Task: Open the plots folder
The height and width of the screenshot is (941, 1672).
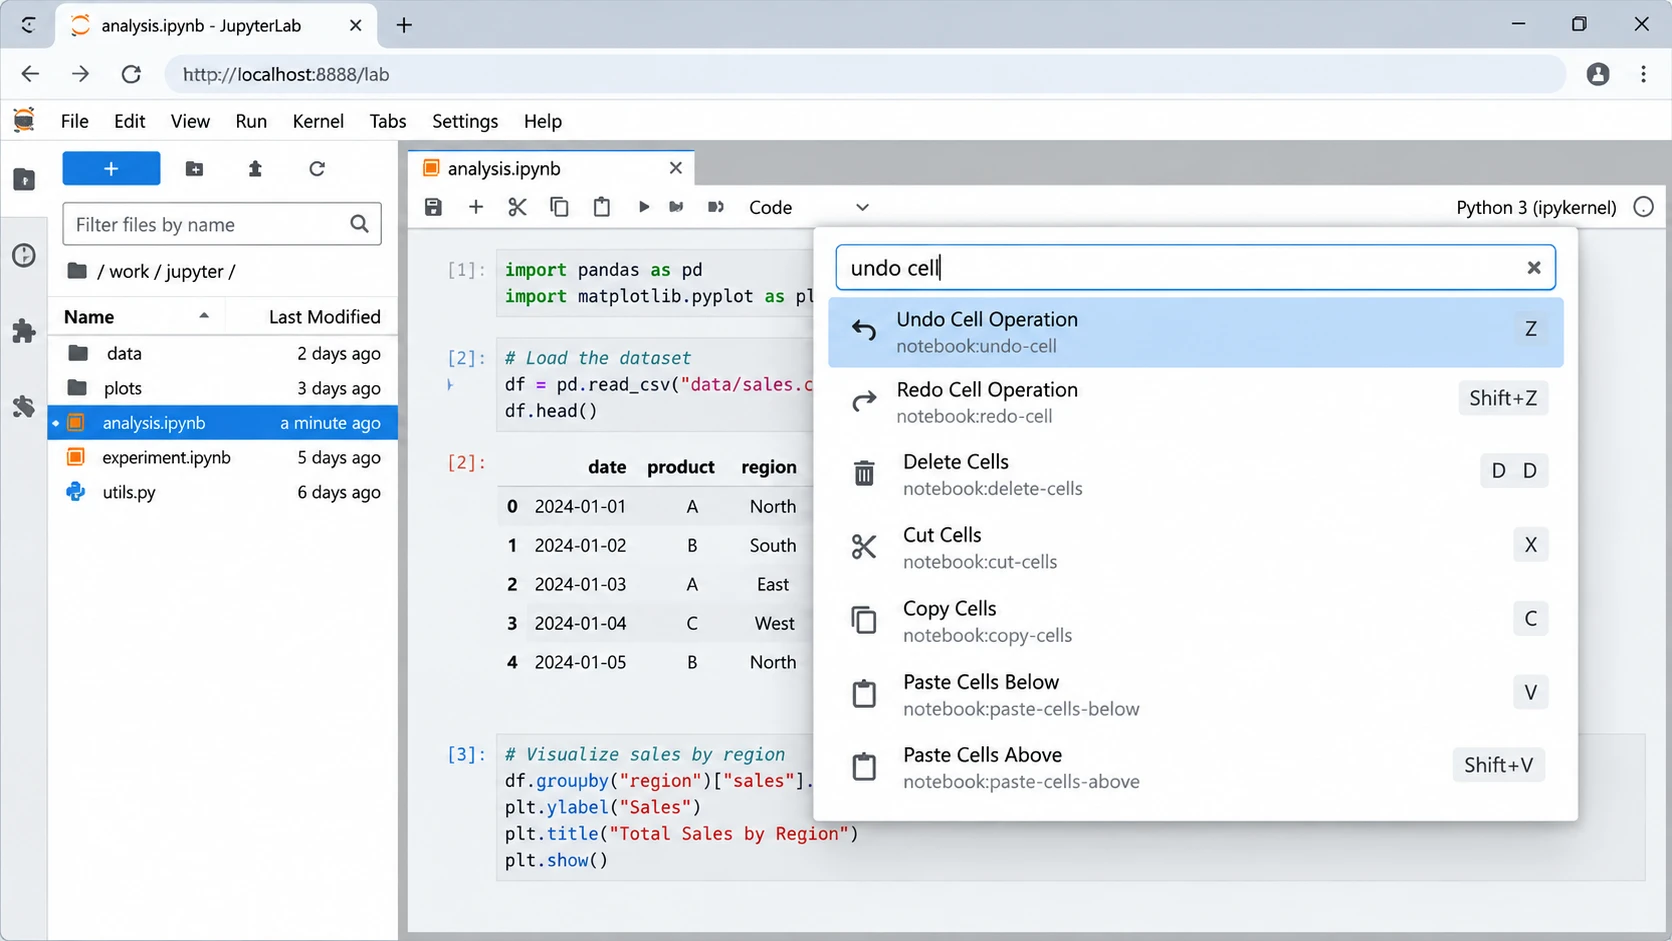Action: tap(223, 388)
